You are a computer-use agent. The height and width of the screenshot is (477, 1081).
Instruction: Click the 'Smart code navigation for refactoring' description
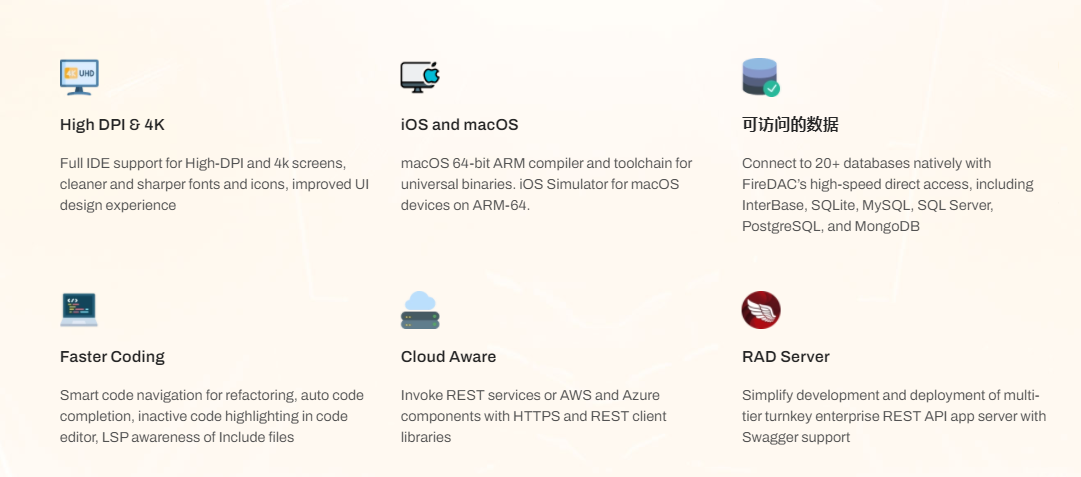coord(212,416)
